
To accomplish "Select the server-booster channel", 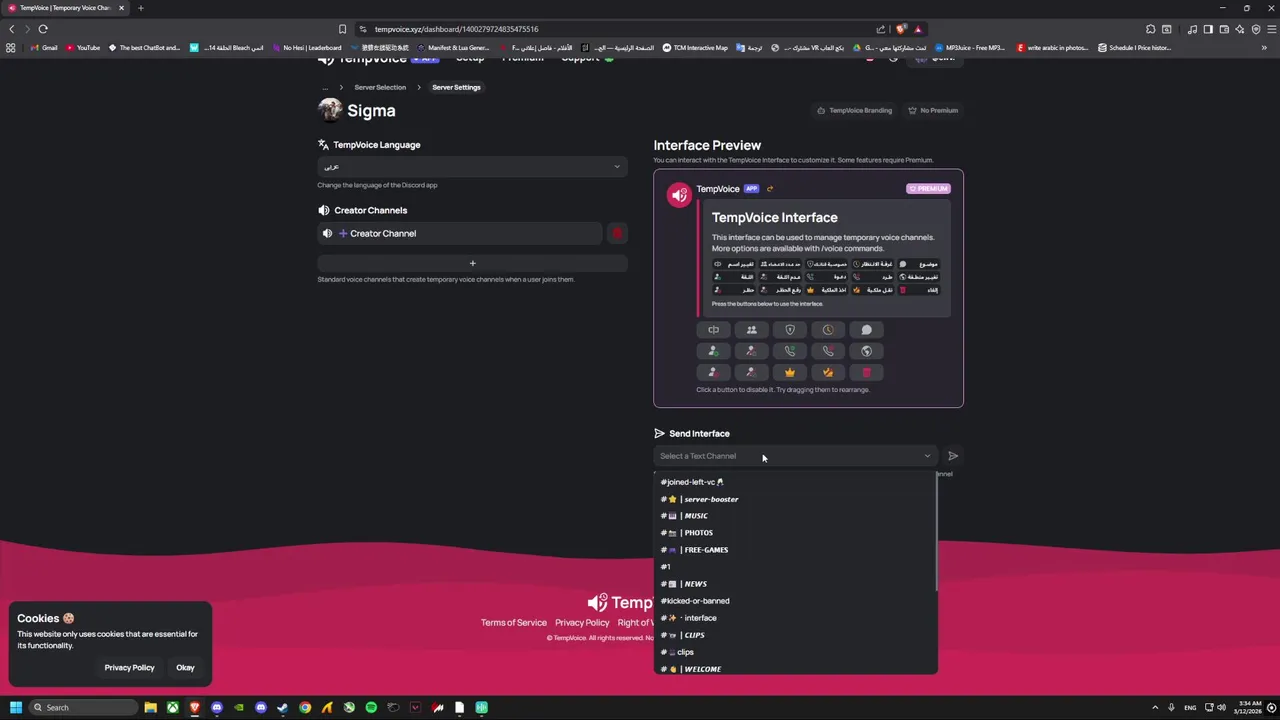I will (795, 499).
